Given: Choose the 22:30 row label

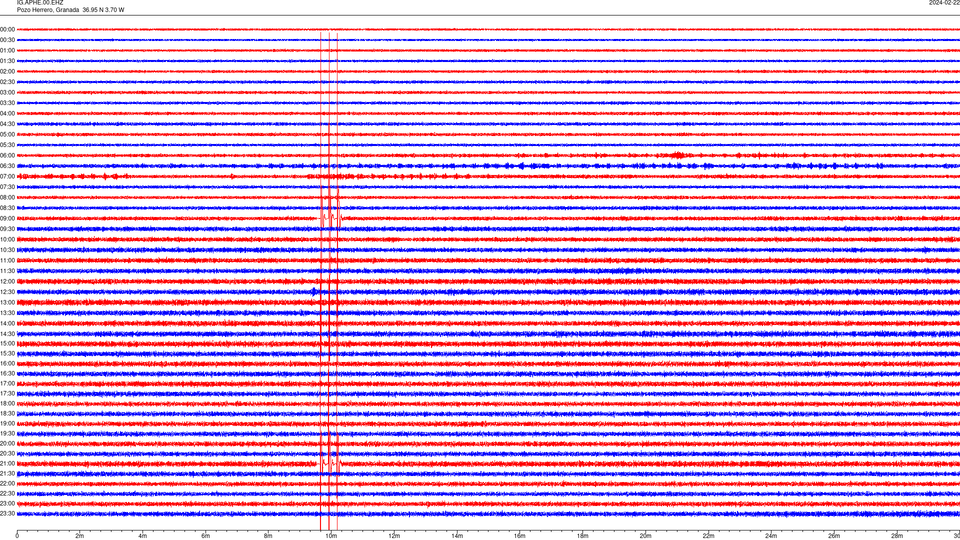Looking at the screenshot, I should 7,493.
